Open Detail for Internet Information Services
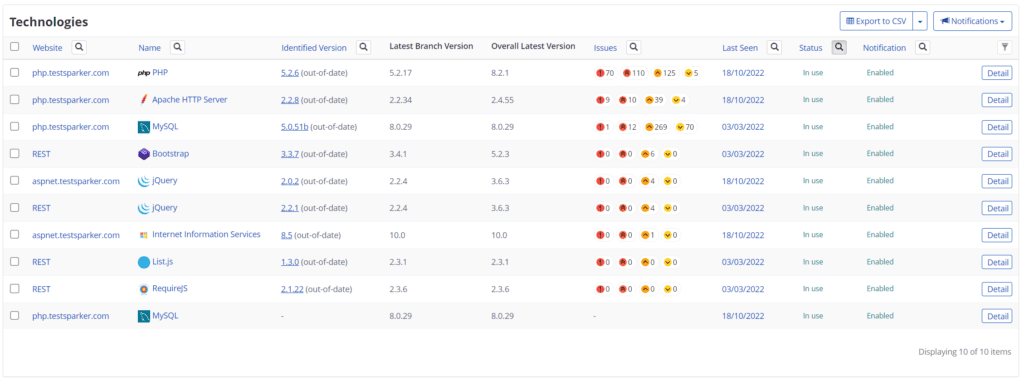 (997, 235)
